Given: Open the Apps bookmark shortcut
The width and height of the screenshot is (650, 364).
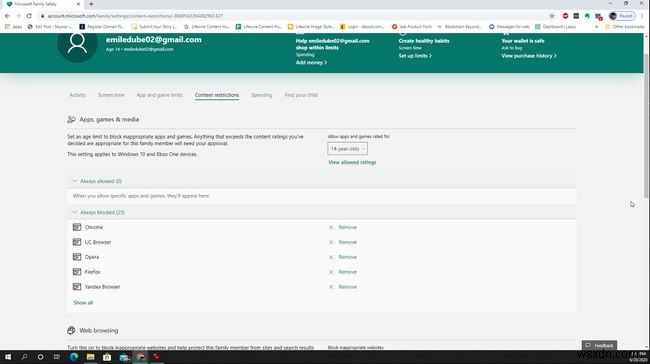Looking at the screenshot, I should [x=14, y=27].
